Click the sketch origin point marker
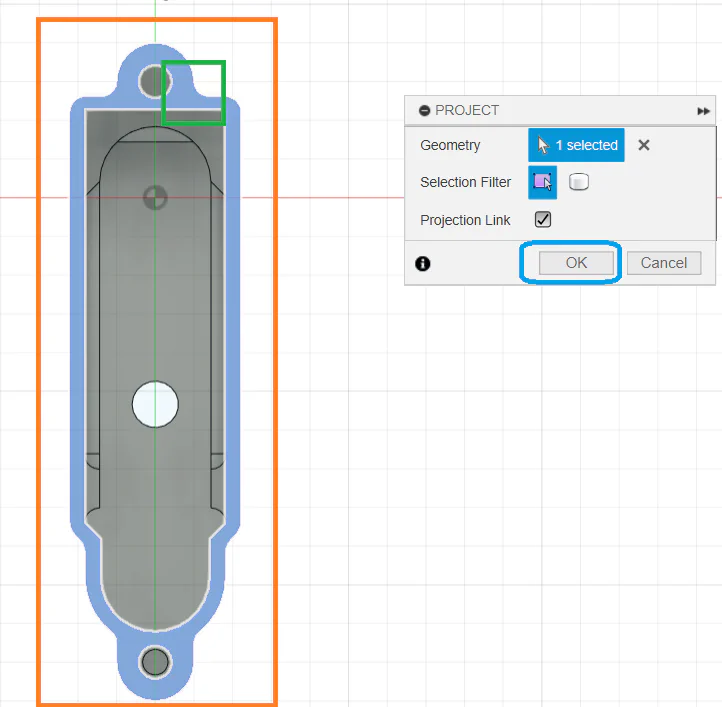This screenshot has height=707, width=722. tap(155, 198)
